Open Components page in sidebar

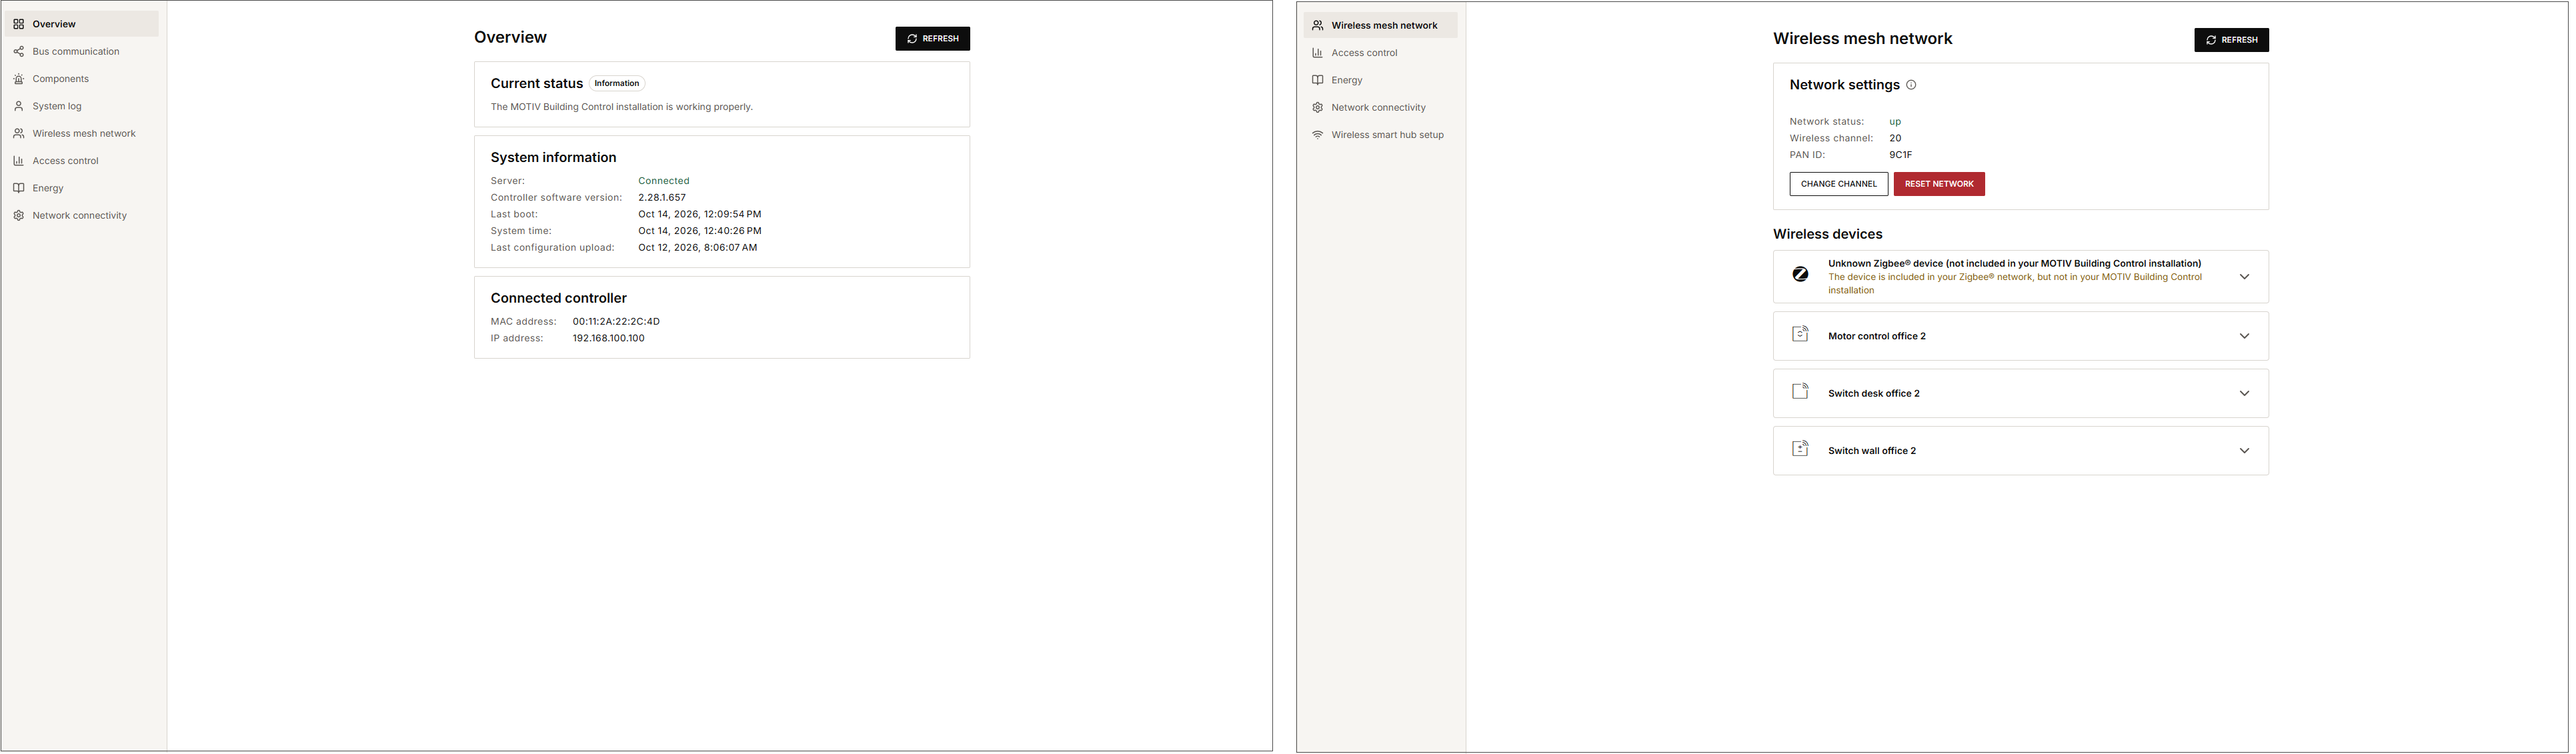(81, 79)
